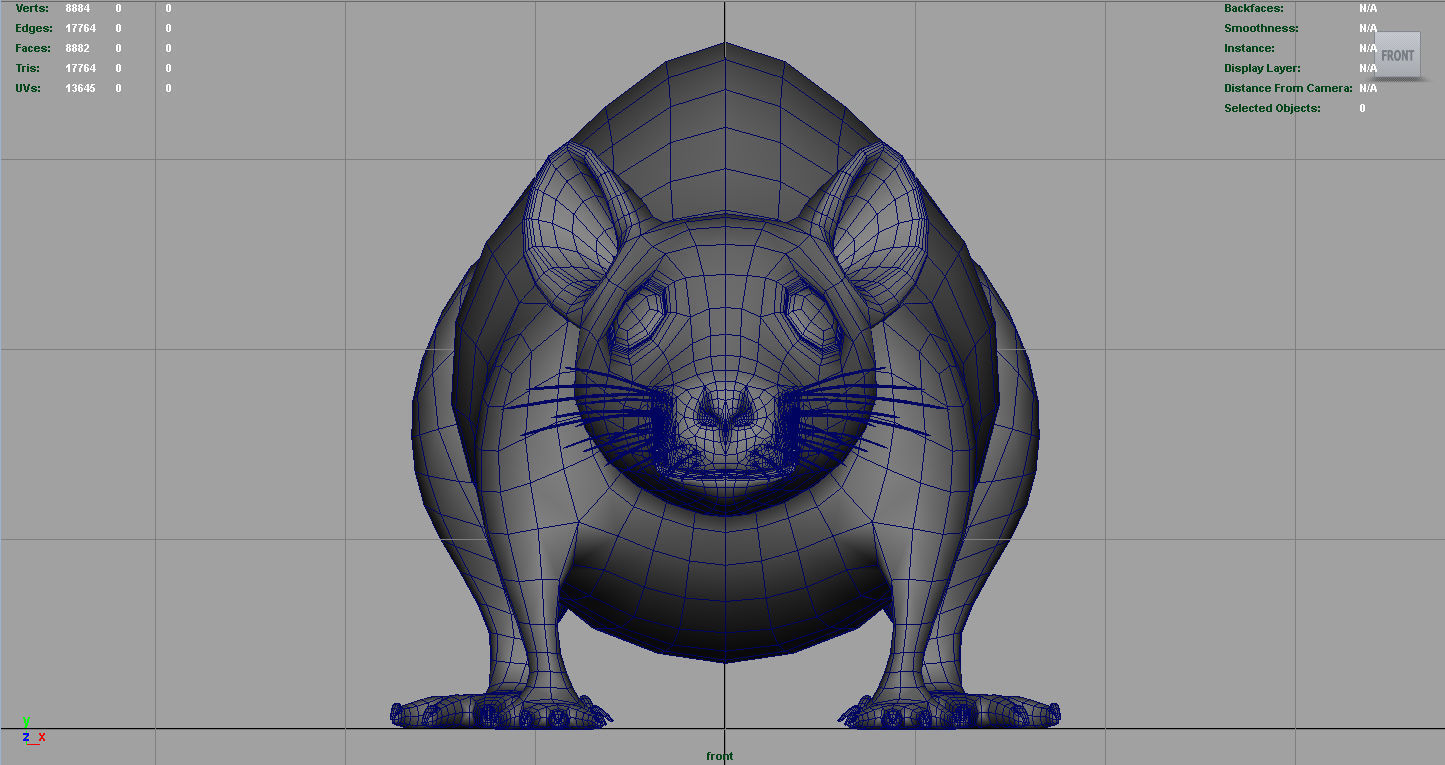Click the 17764 value in Edges row

[81, 28]
